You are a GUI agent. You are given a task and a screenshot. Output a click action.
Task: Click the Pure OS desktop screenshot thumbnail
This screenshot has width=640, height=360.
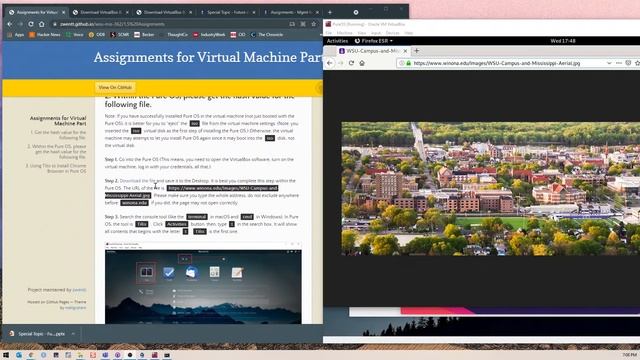(x=203, y=283)
